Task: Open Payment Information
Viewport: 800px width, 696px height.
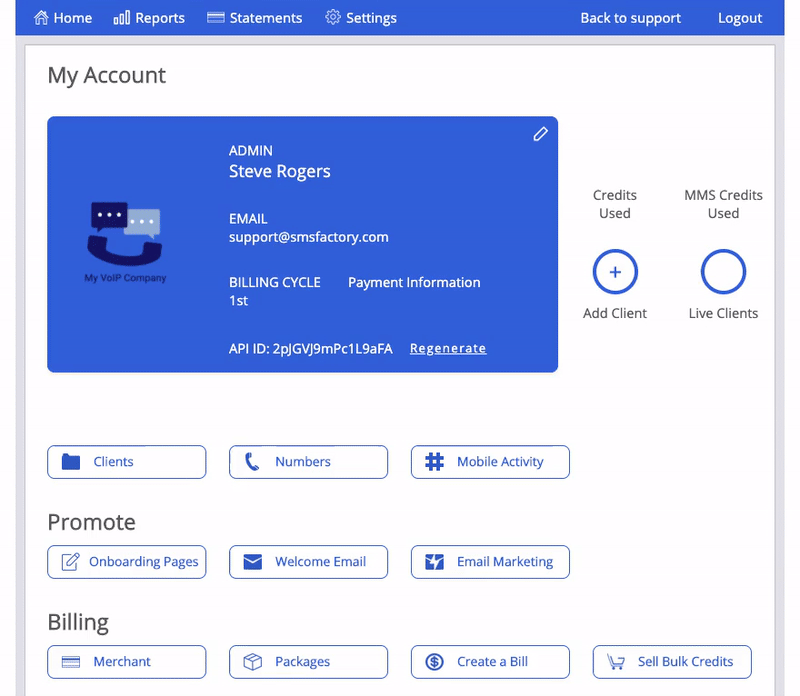Action: point(414,282)
